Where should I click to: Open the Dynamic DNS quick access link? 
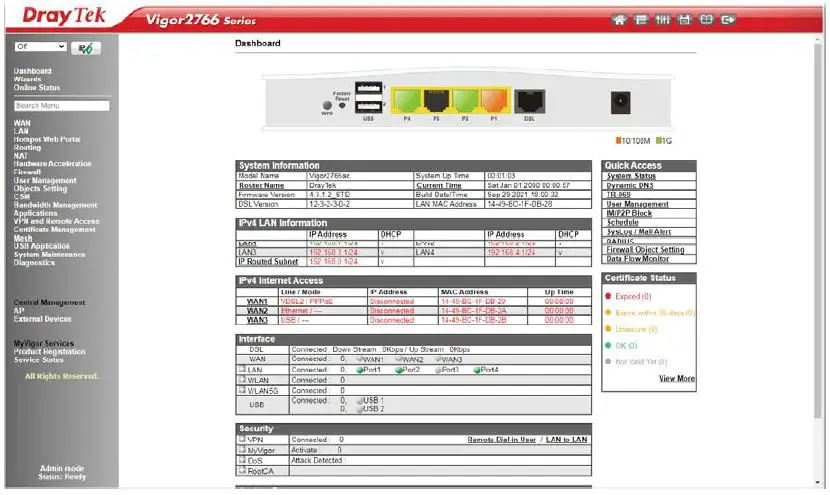(630, 185)
